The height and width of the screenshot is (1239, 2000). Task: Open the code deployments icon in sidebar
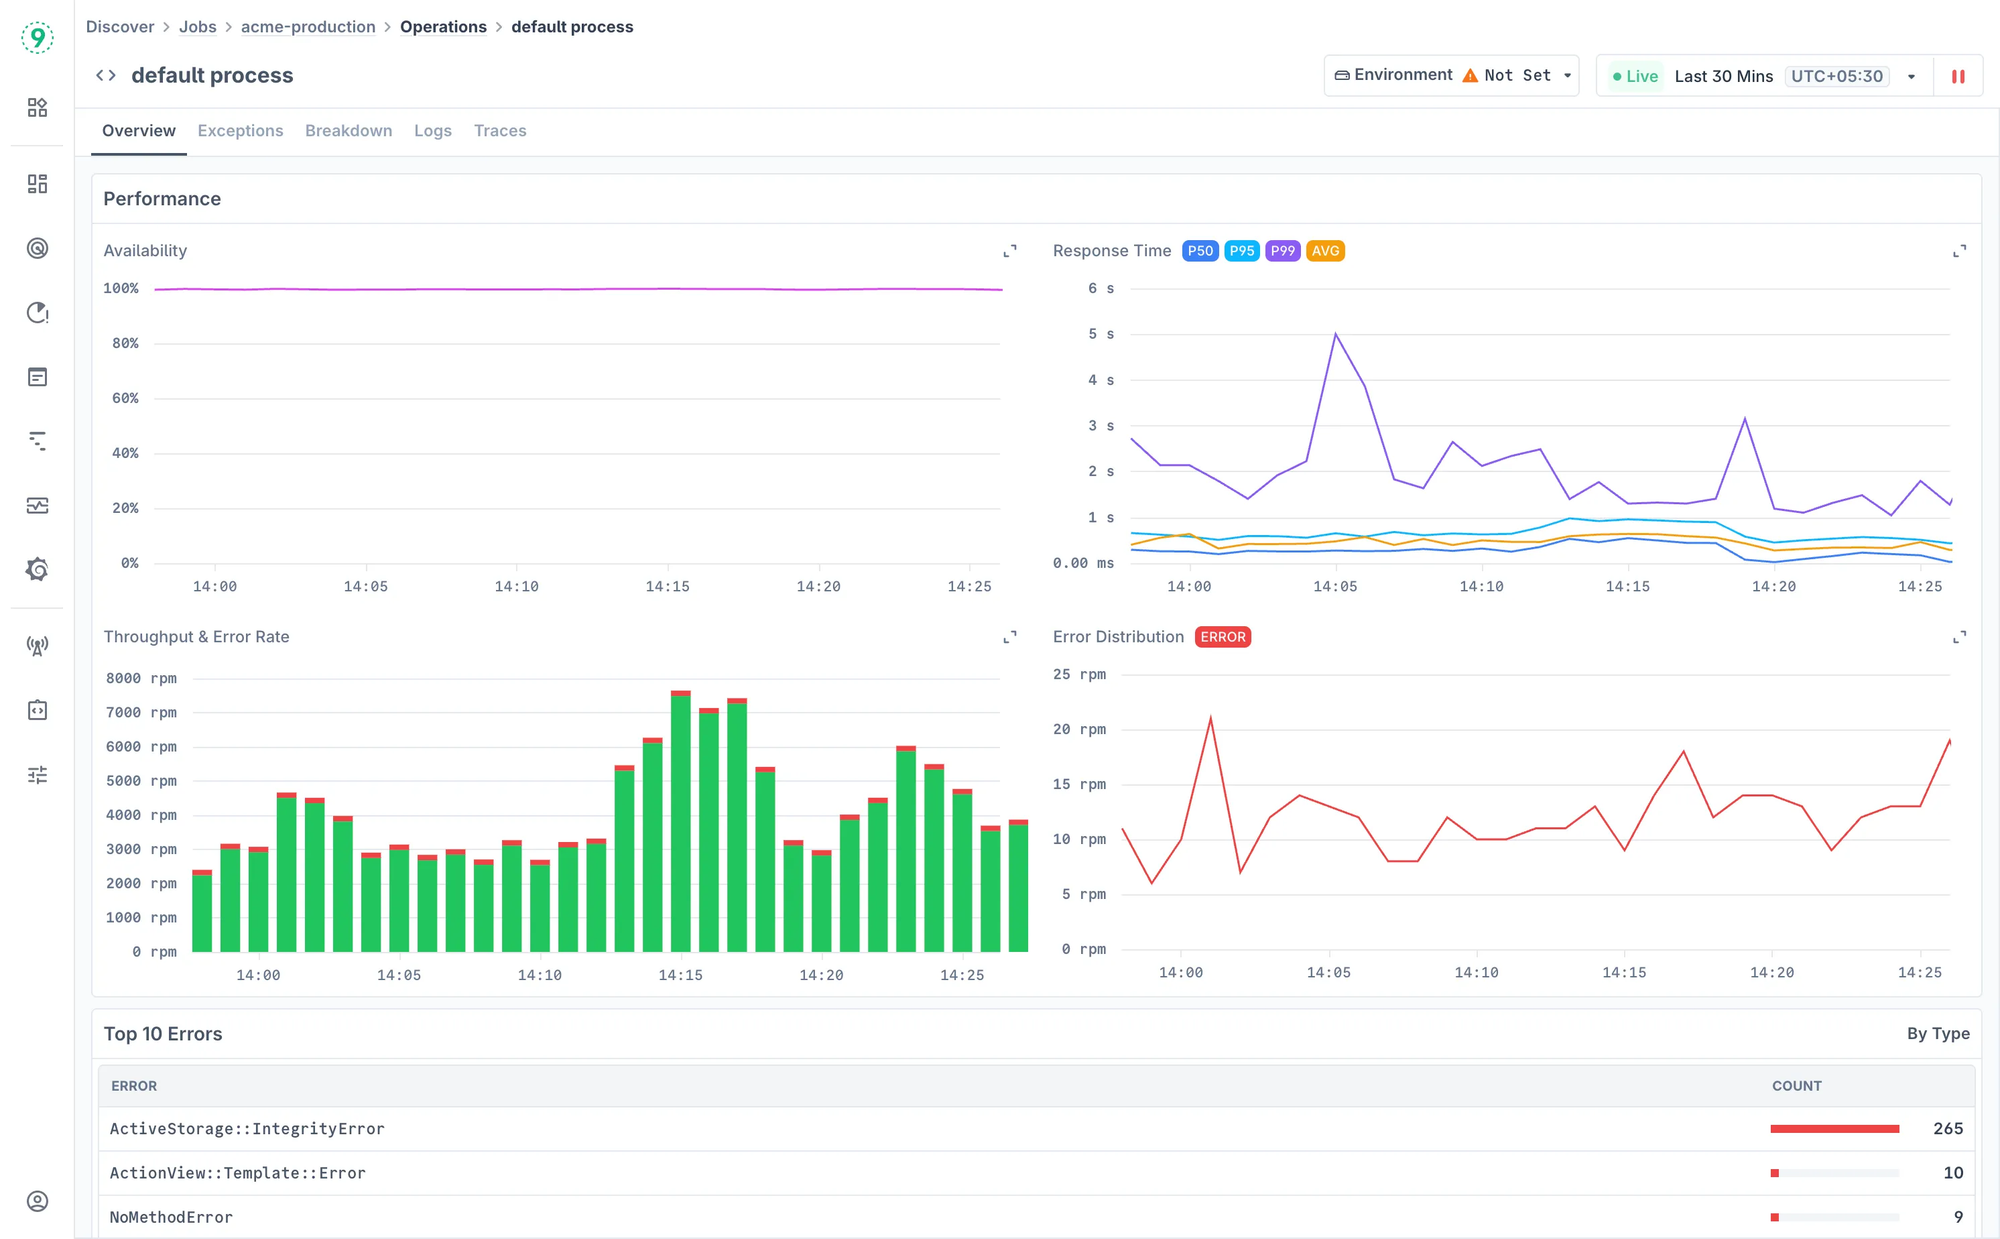[37, 710]
